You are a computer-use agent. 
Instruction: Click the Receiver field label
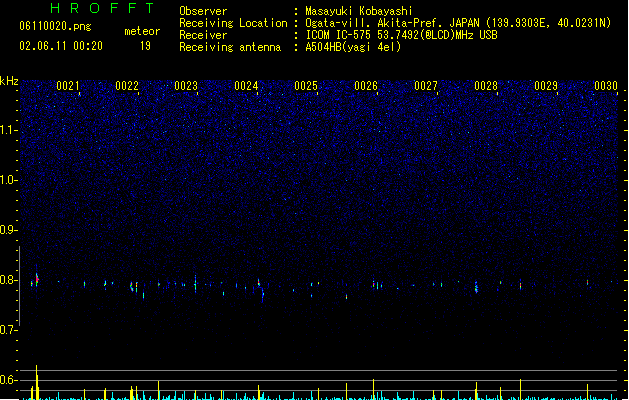(x=203, y=35)
